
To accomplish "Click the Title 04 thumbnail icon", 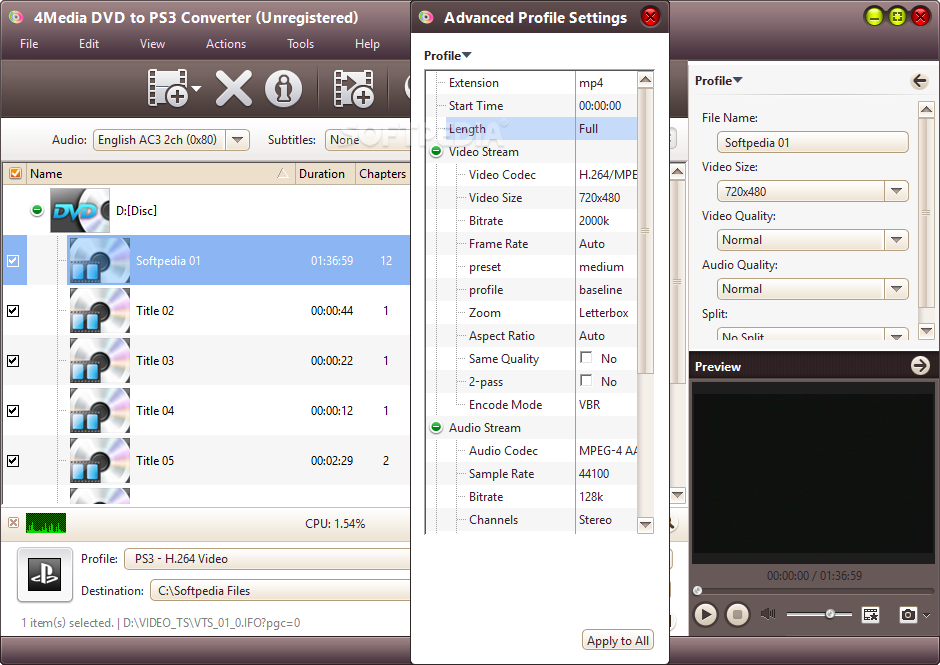I will click(100, 411).
